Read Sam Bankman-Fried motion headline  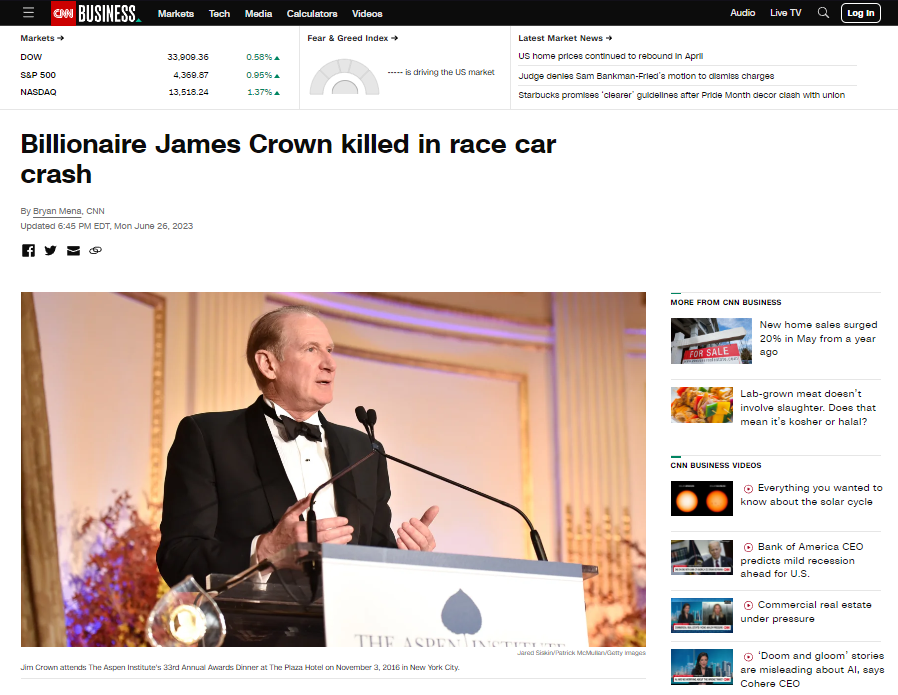tap(646, 76)
